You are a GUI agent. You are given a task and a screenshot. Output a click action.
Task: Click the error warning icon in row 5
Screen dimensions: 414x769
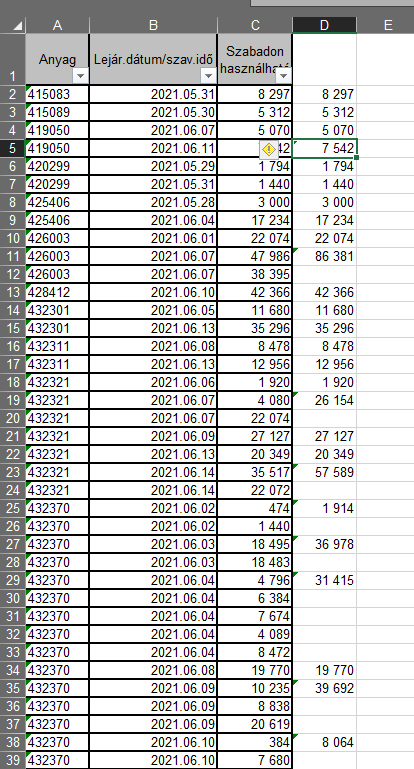(x=268, y=150)
